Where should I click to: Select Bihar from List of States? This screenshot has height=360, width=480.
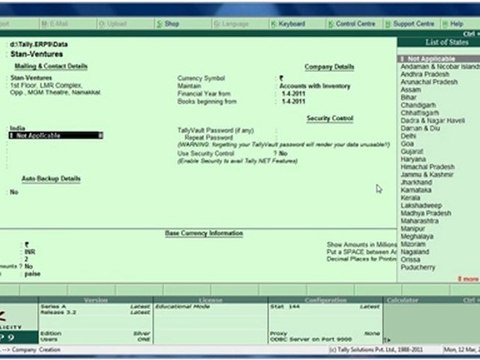pyautogui.click(x=408, y=97)
